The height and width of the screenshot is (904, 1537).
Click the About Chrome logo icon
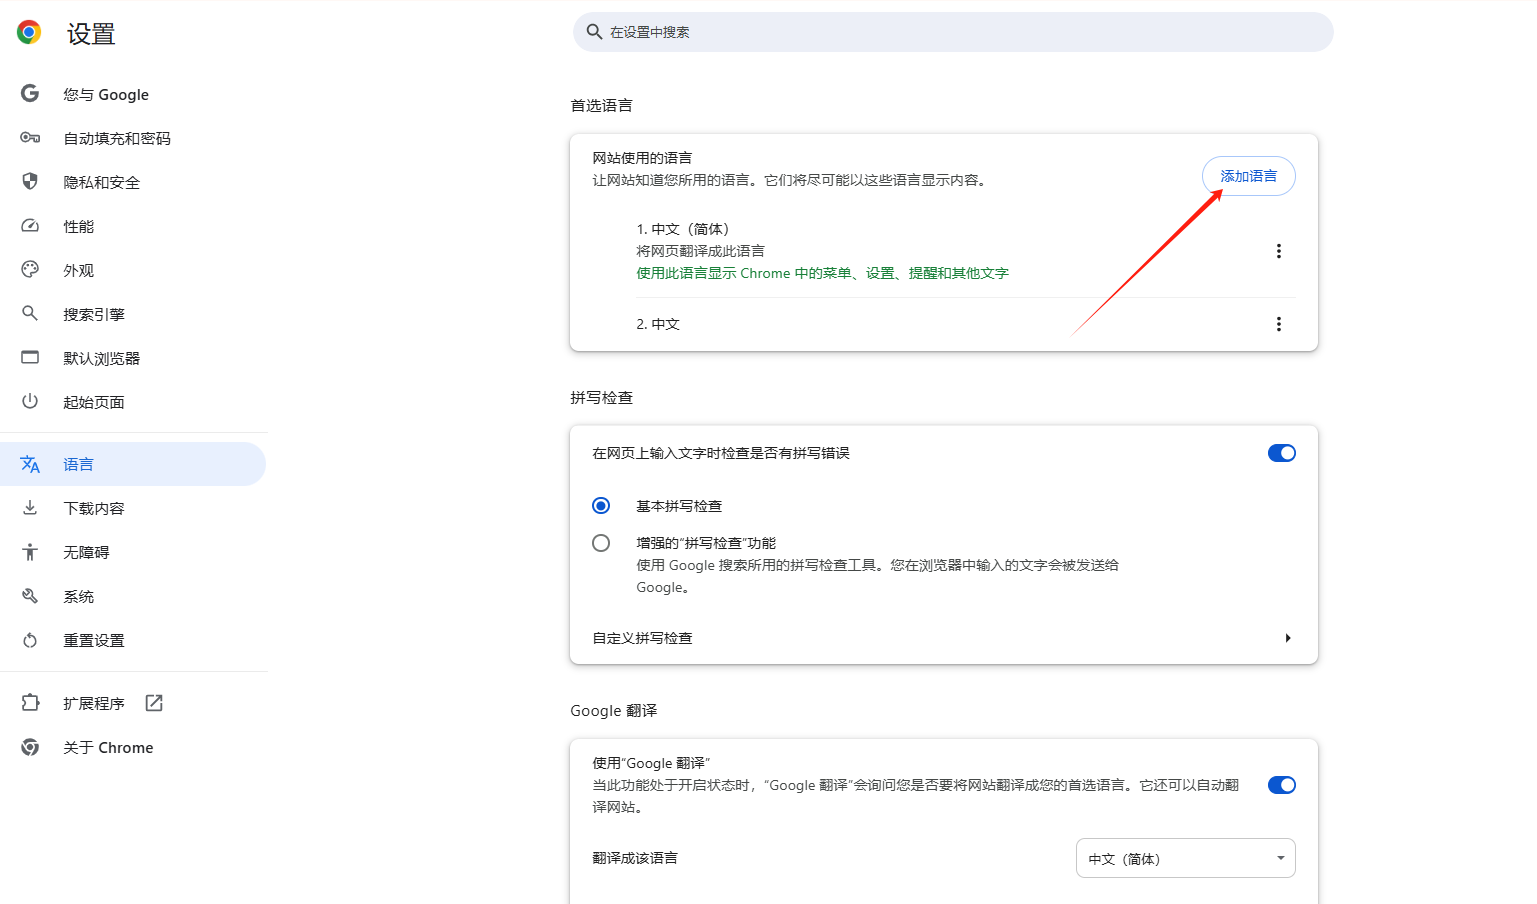30,747
